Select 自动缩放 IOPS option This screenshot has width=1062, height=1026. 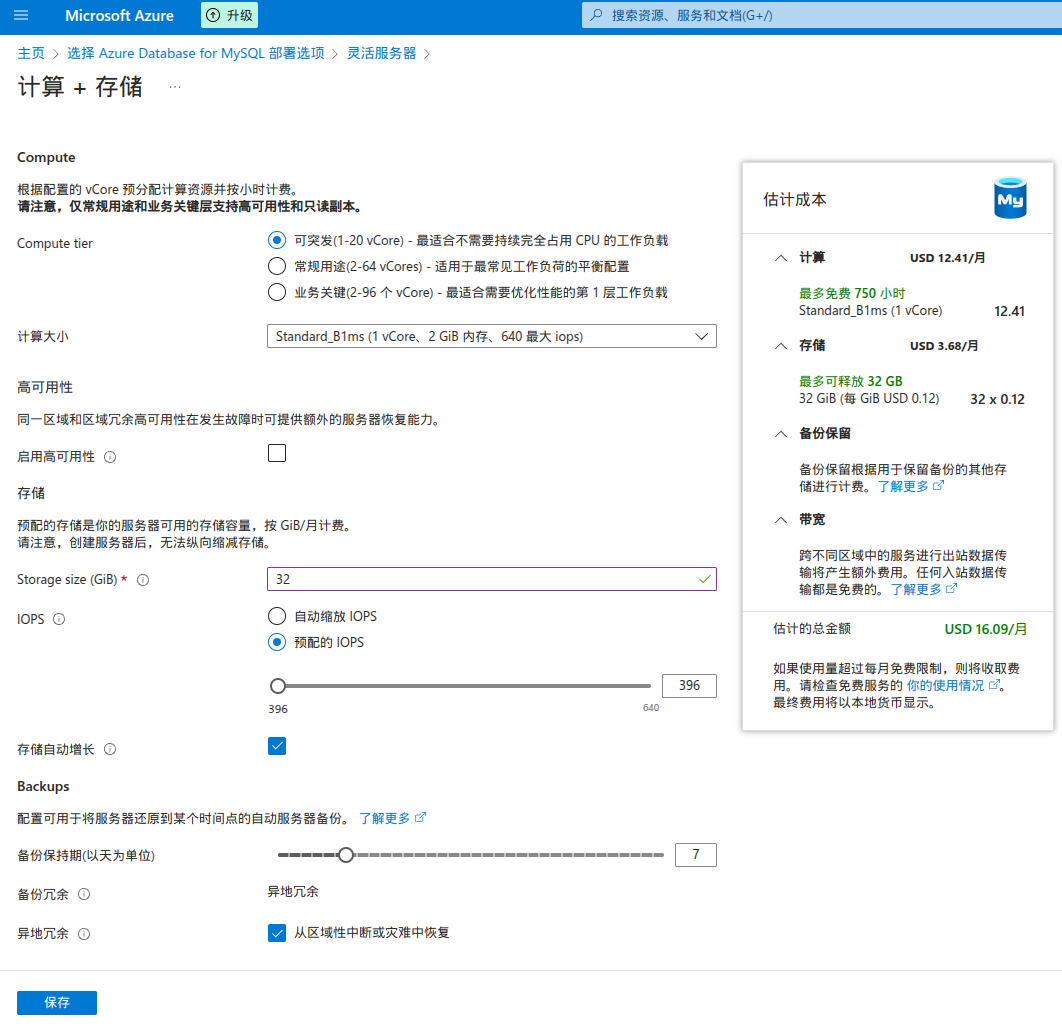276,616
